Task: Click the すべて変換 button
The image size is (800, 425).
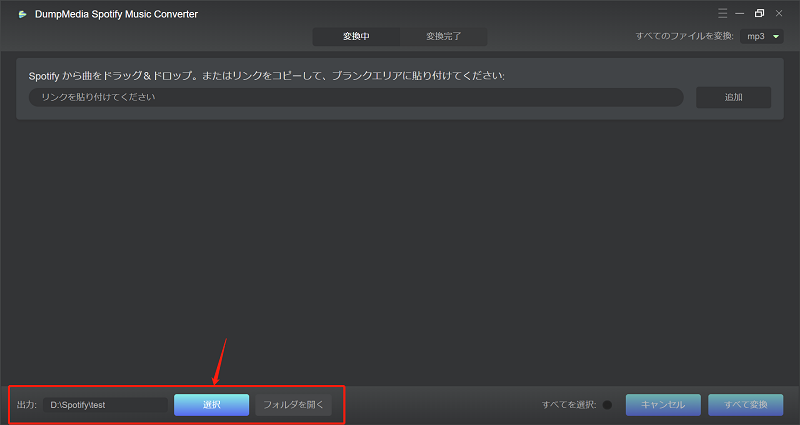Action: 745,405
